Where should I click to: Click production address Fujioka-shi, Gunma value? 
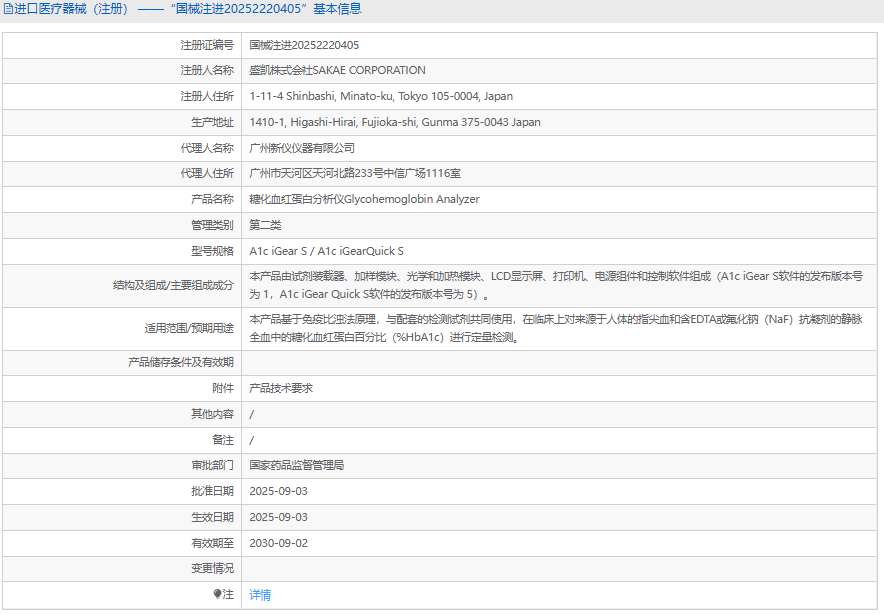click(x=394, y=123)
